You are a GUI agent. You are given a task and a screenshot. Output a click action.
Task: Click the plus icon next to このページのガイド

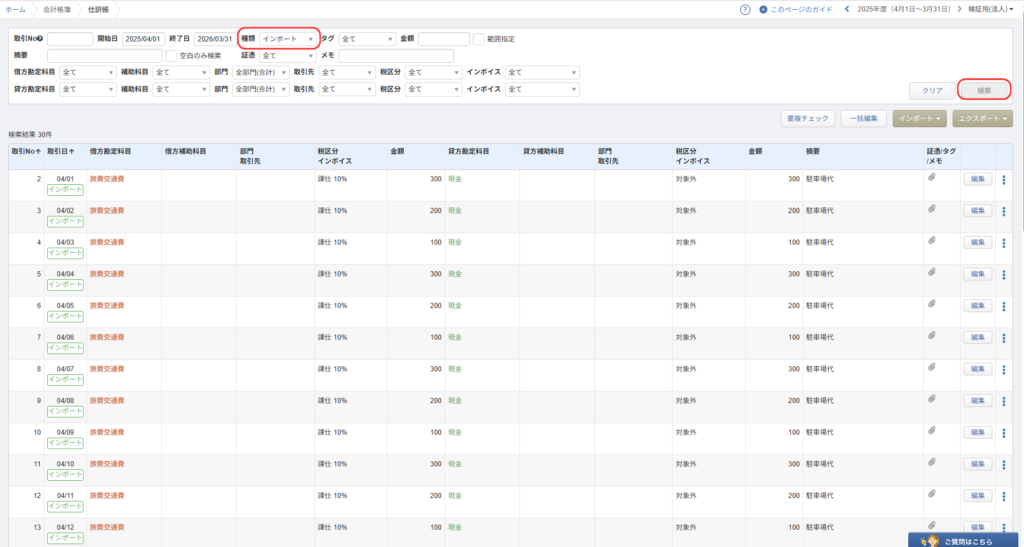[x=763, y=9]
